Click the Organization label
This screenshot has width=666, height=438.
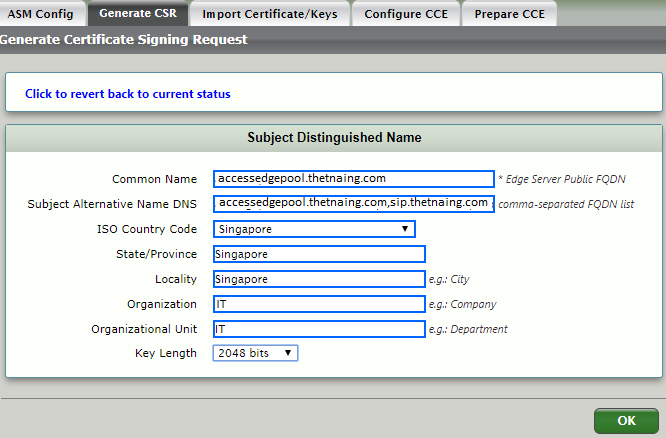[x=162, y=304]
